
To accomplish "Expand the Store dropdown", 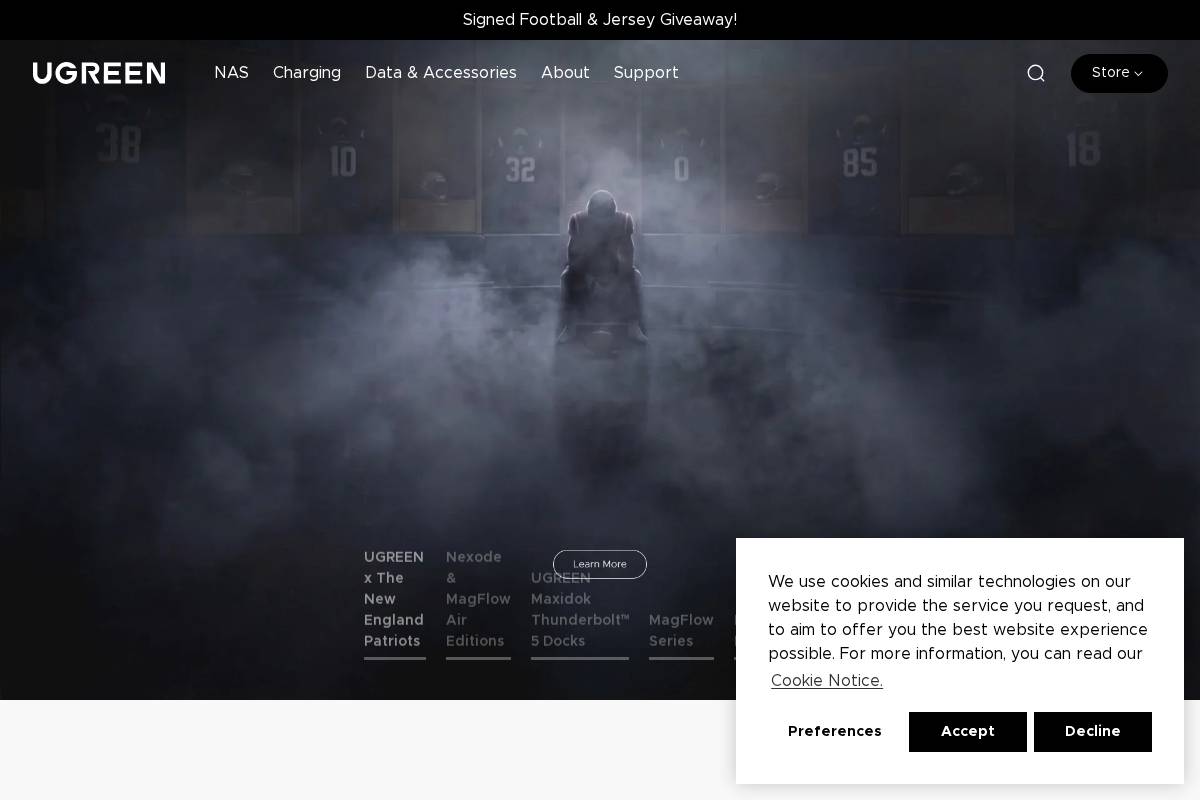I will click(1119, 73).
